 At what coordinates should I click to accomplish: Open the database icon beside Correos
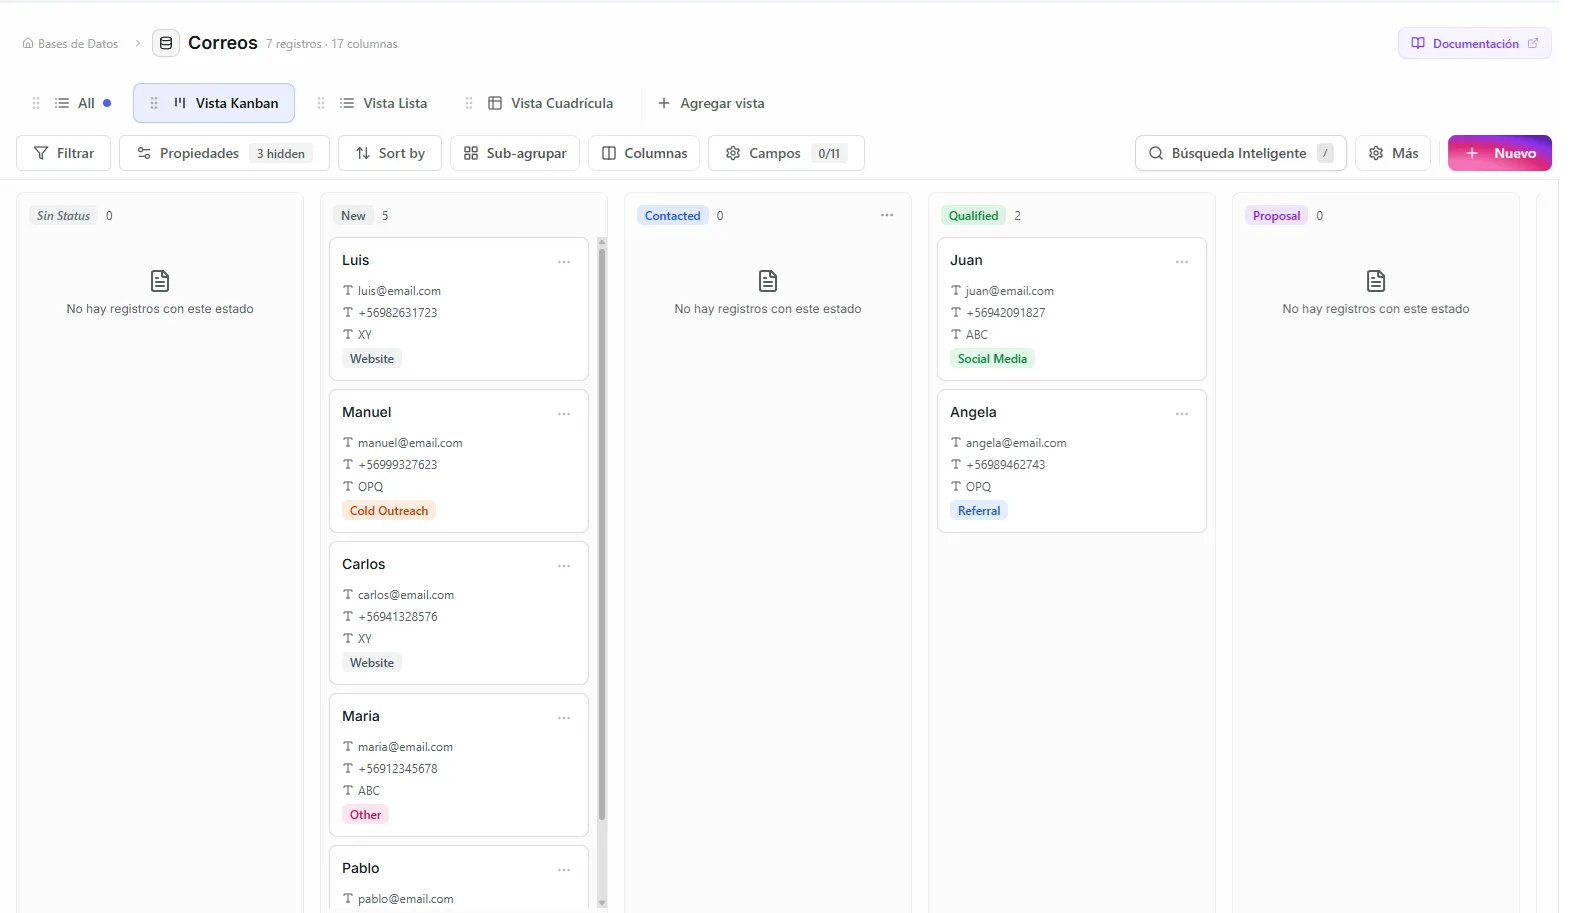tap(166, 43)
